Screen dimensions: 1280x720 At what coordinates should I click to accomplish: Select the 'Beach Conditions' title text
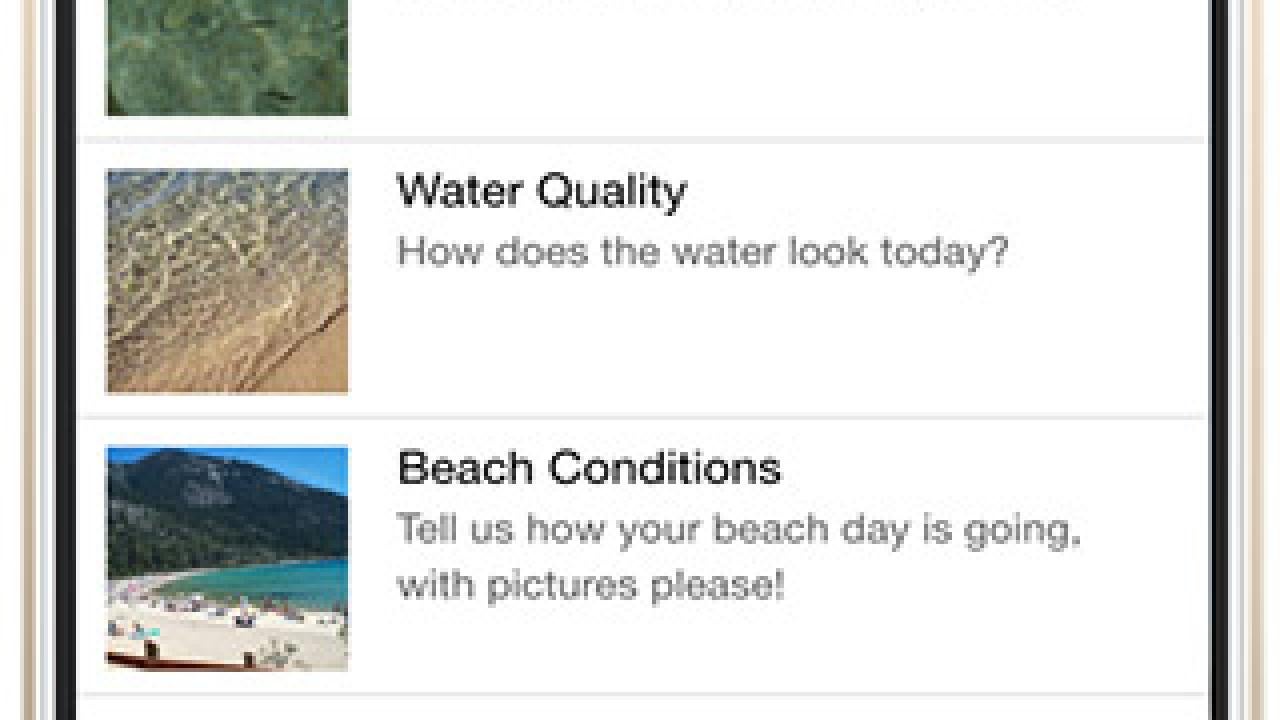click(590, 468)
